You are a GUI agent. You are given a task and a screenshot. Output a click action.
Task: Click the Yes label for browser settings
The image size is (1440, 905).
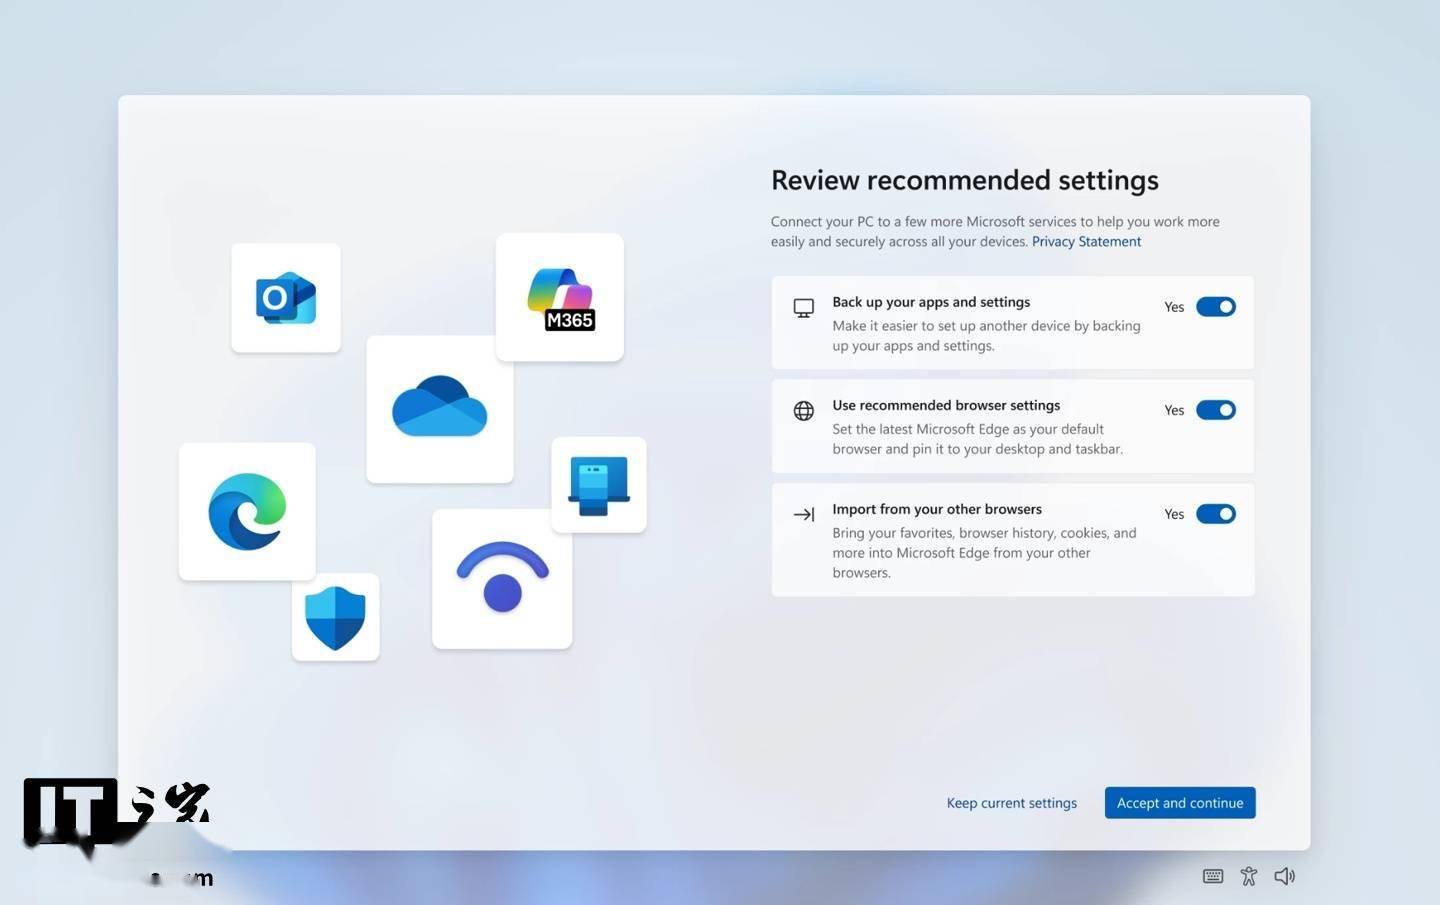(x=1174, y=410)
